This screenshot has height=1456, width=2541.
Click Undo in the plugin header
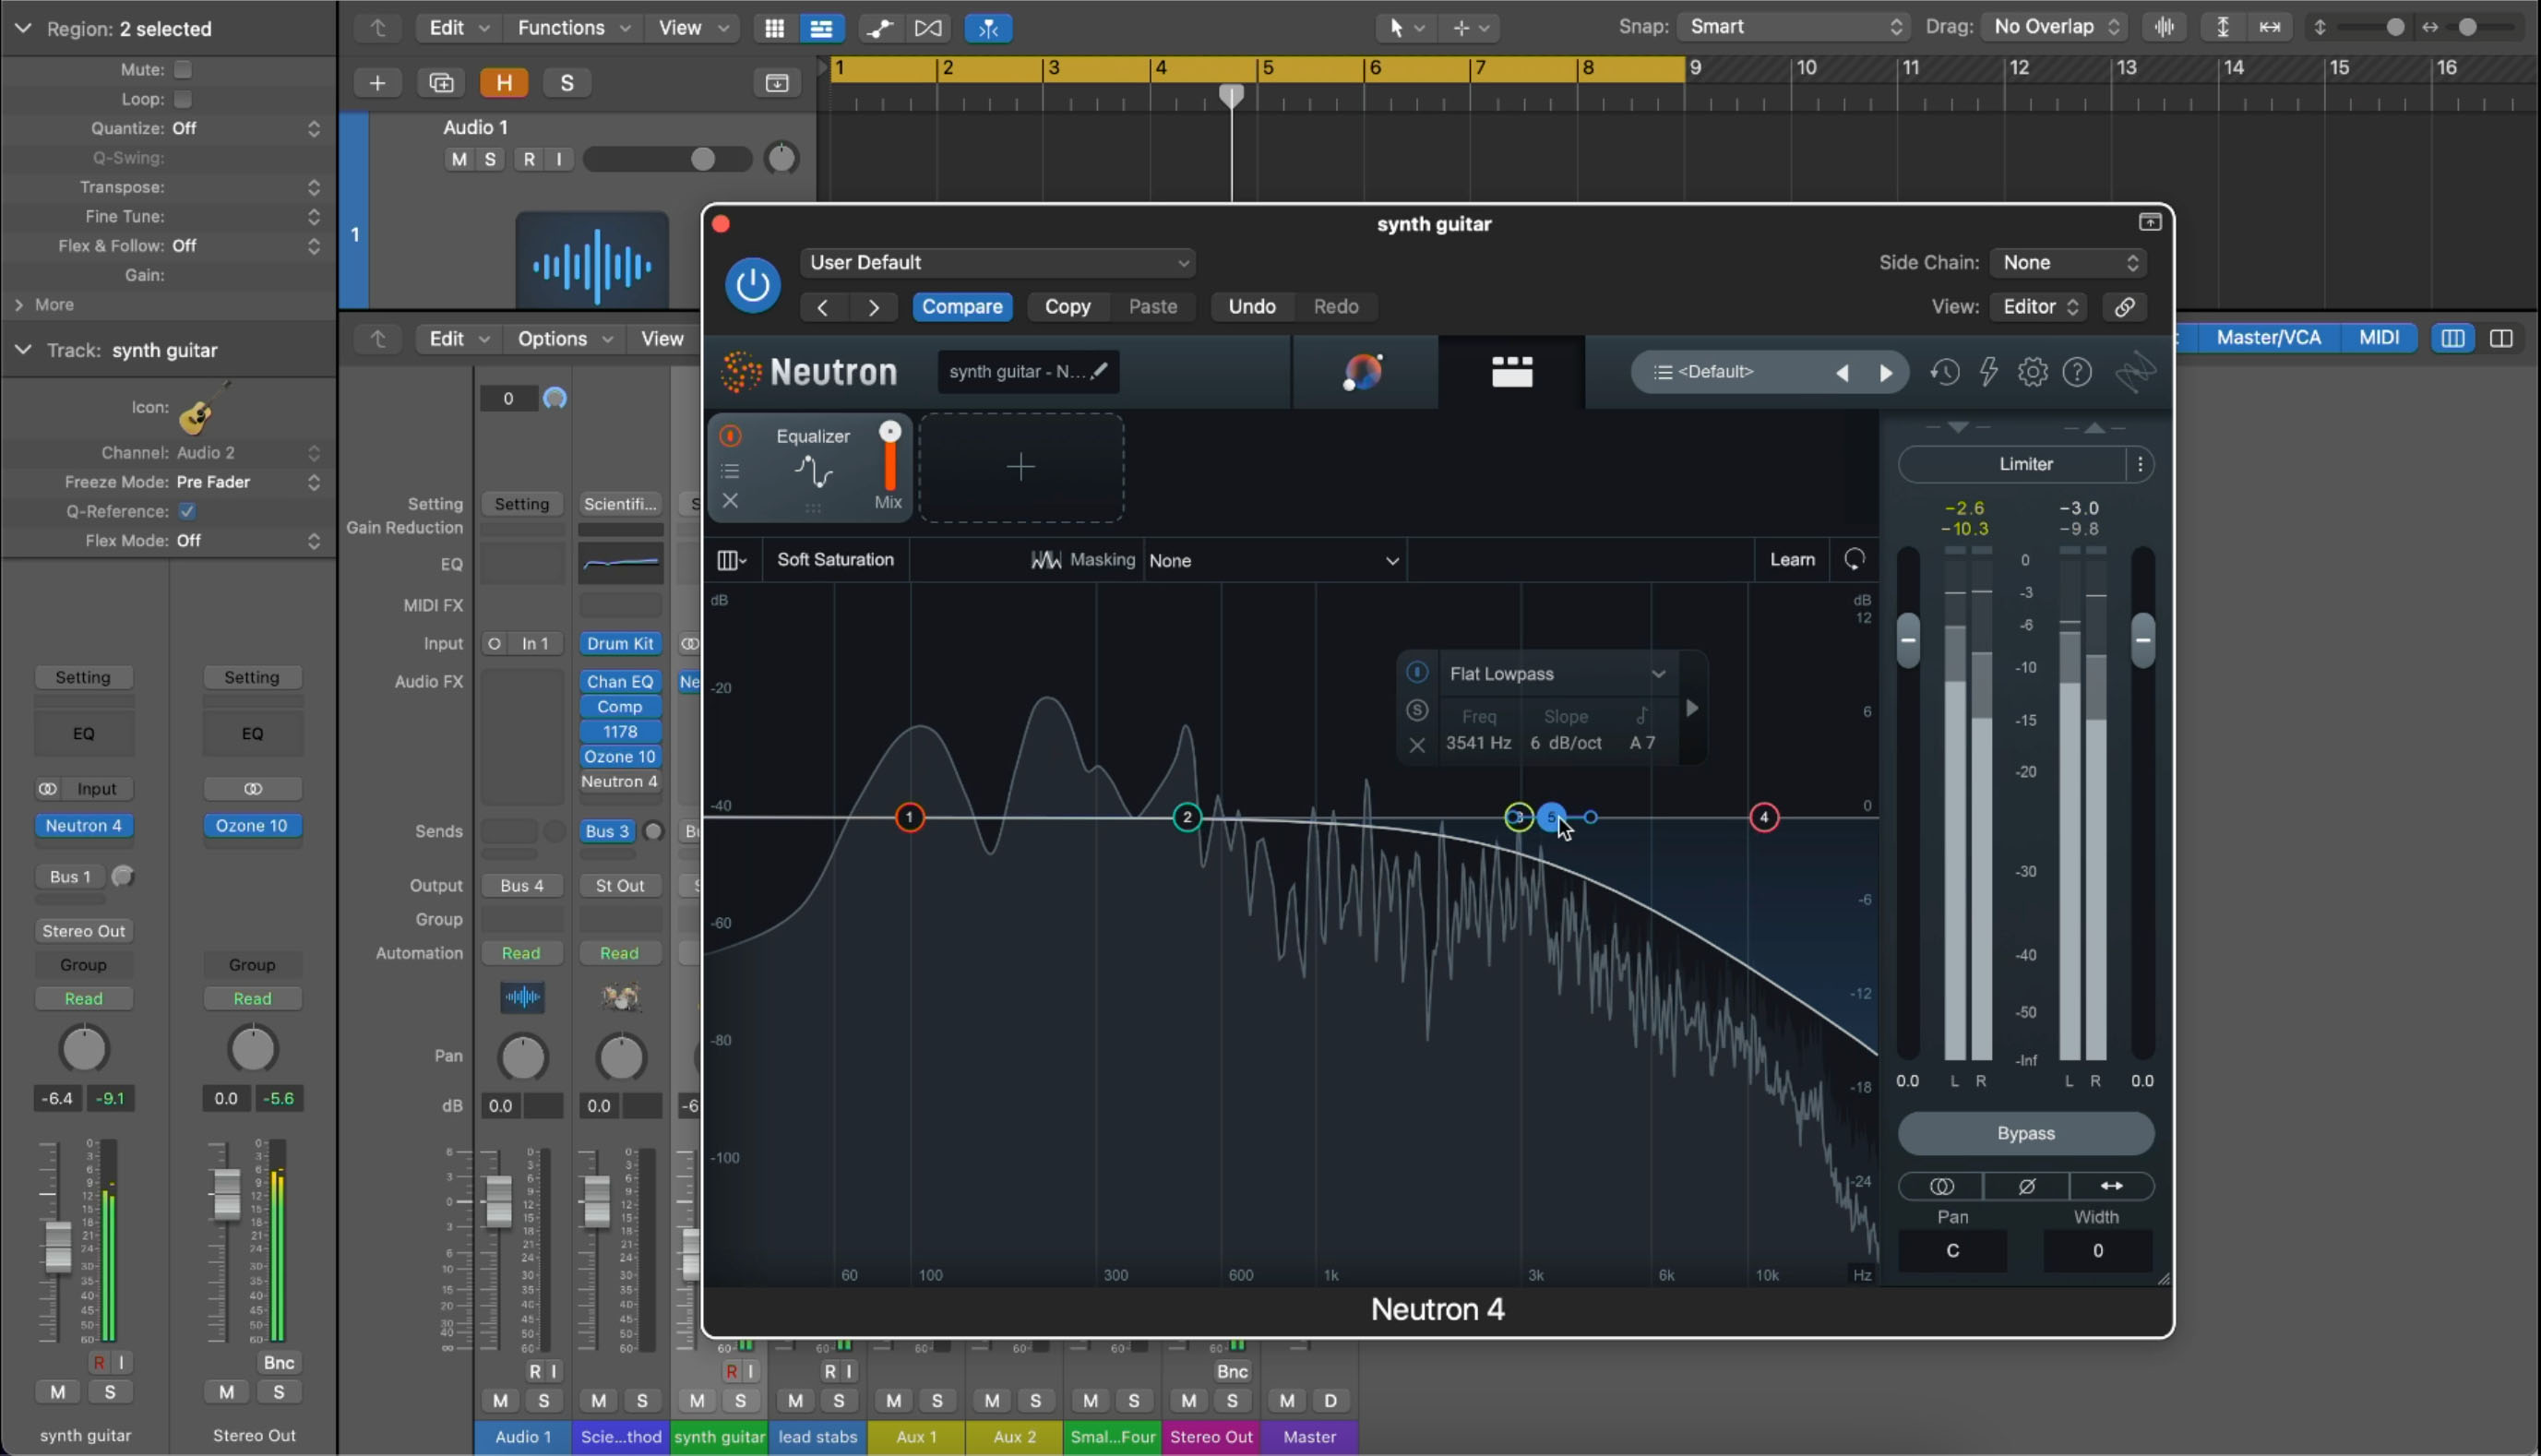tap(1251, 306)
